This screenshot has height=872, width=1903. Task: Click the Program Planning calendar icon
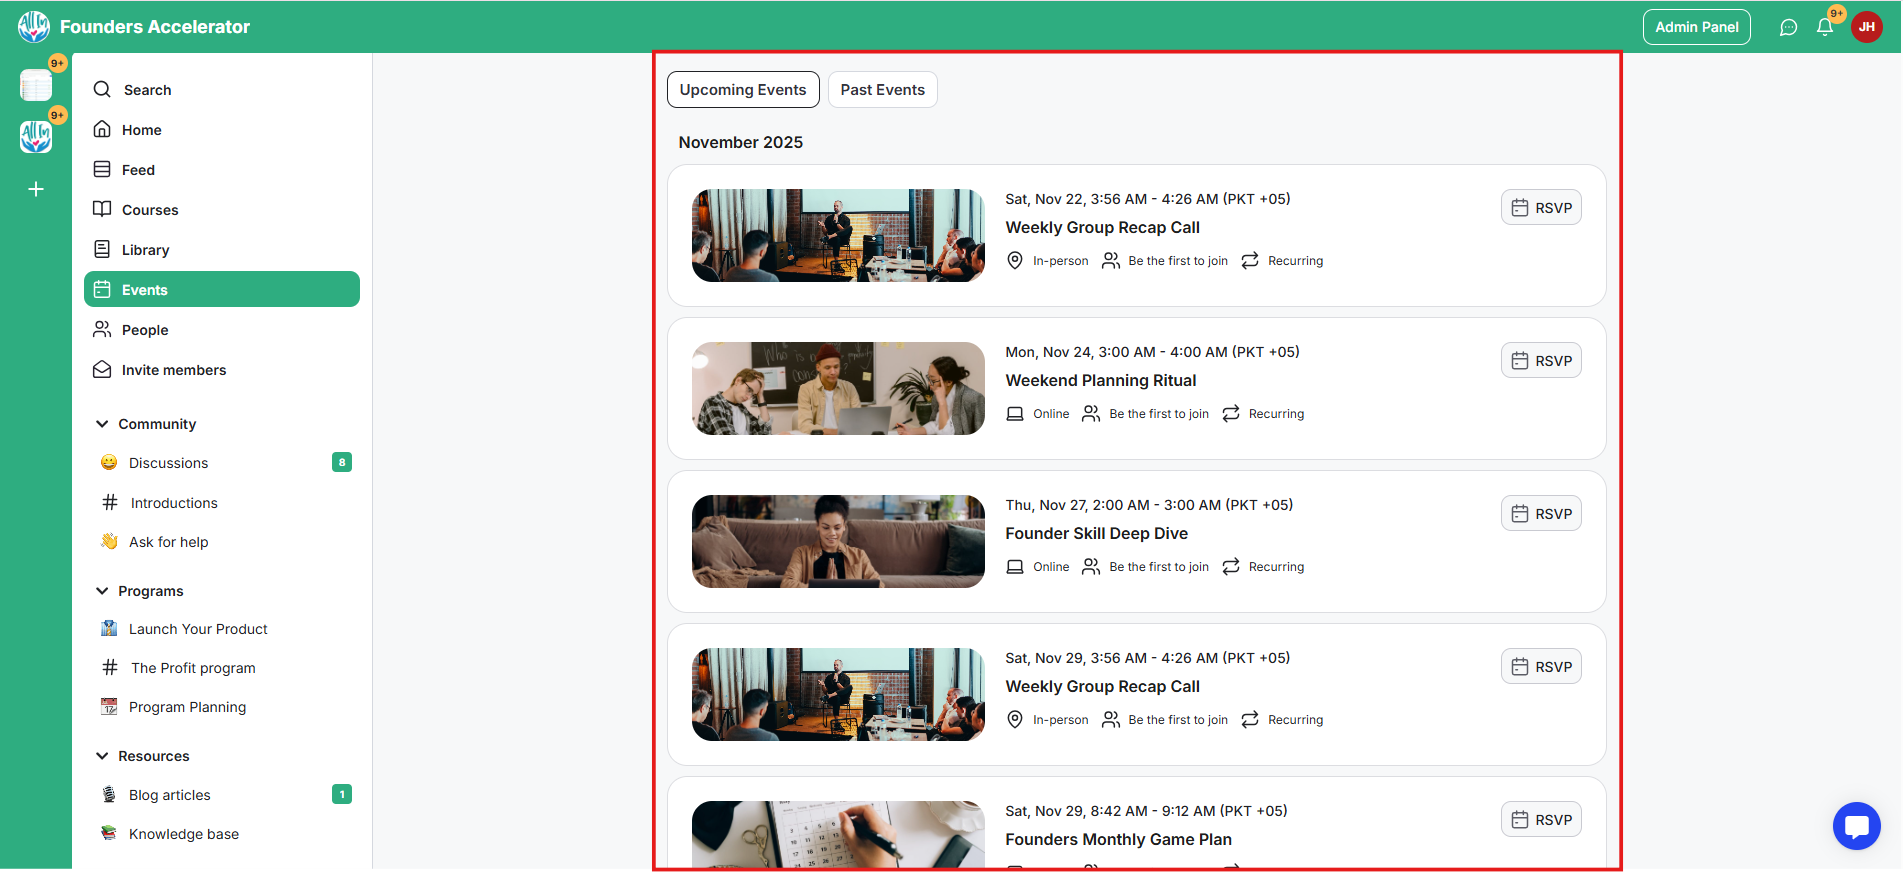point(109,706)
